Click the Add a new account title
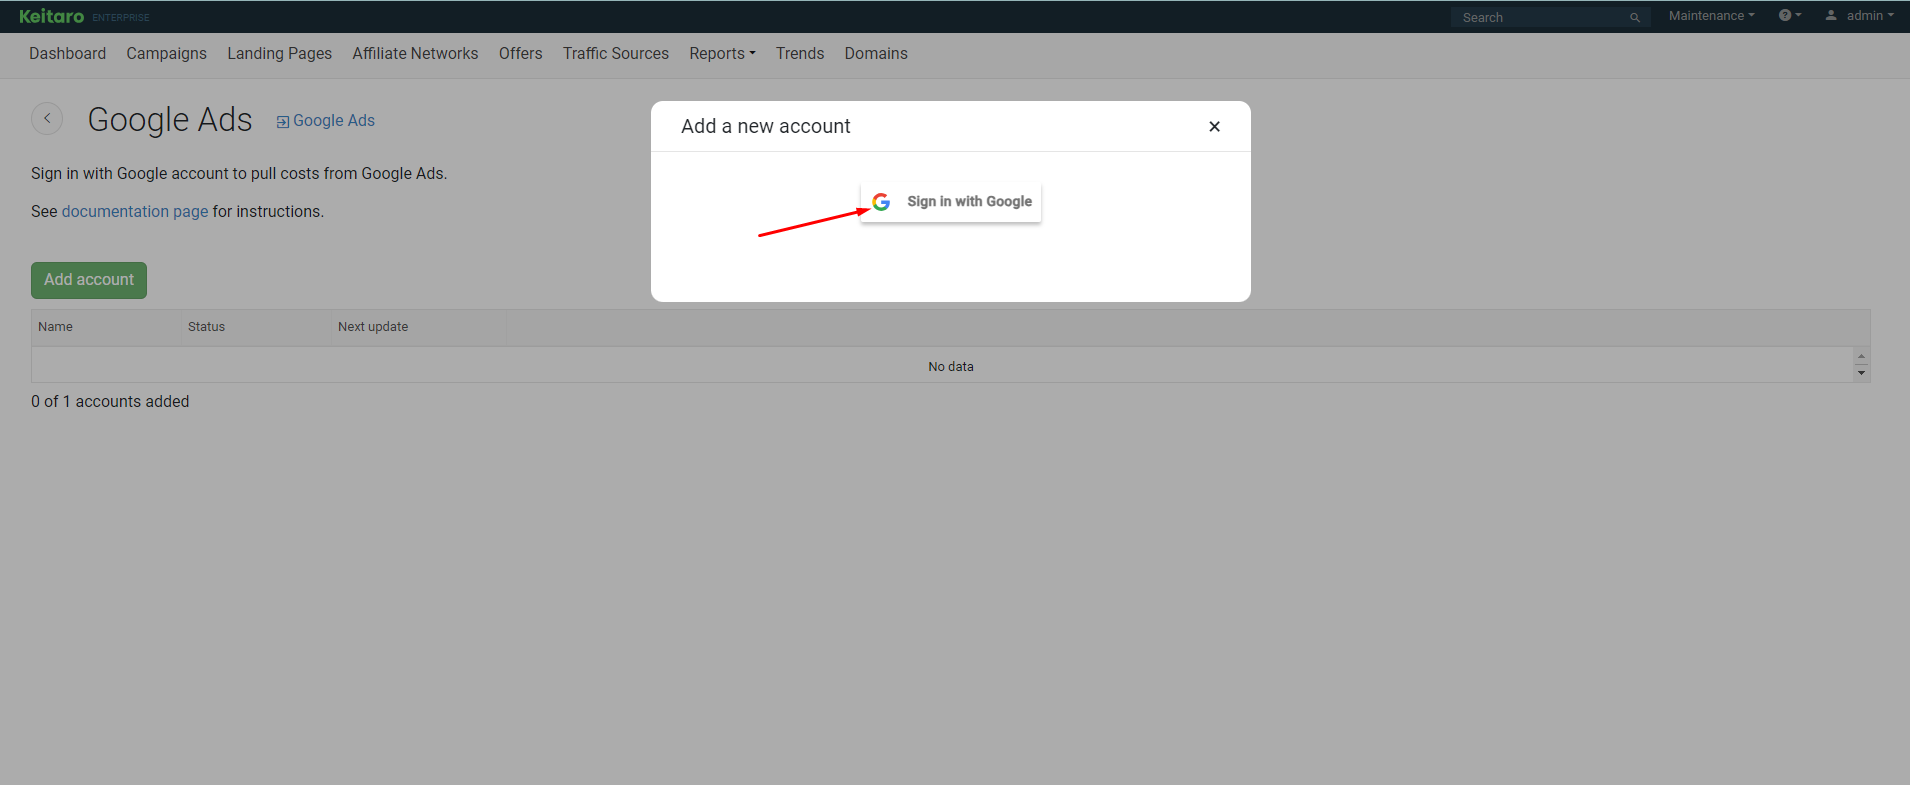 [x=766, y=127]
